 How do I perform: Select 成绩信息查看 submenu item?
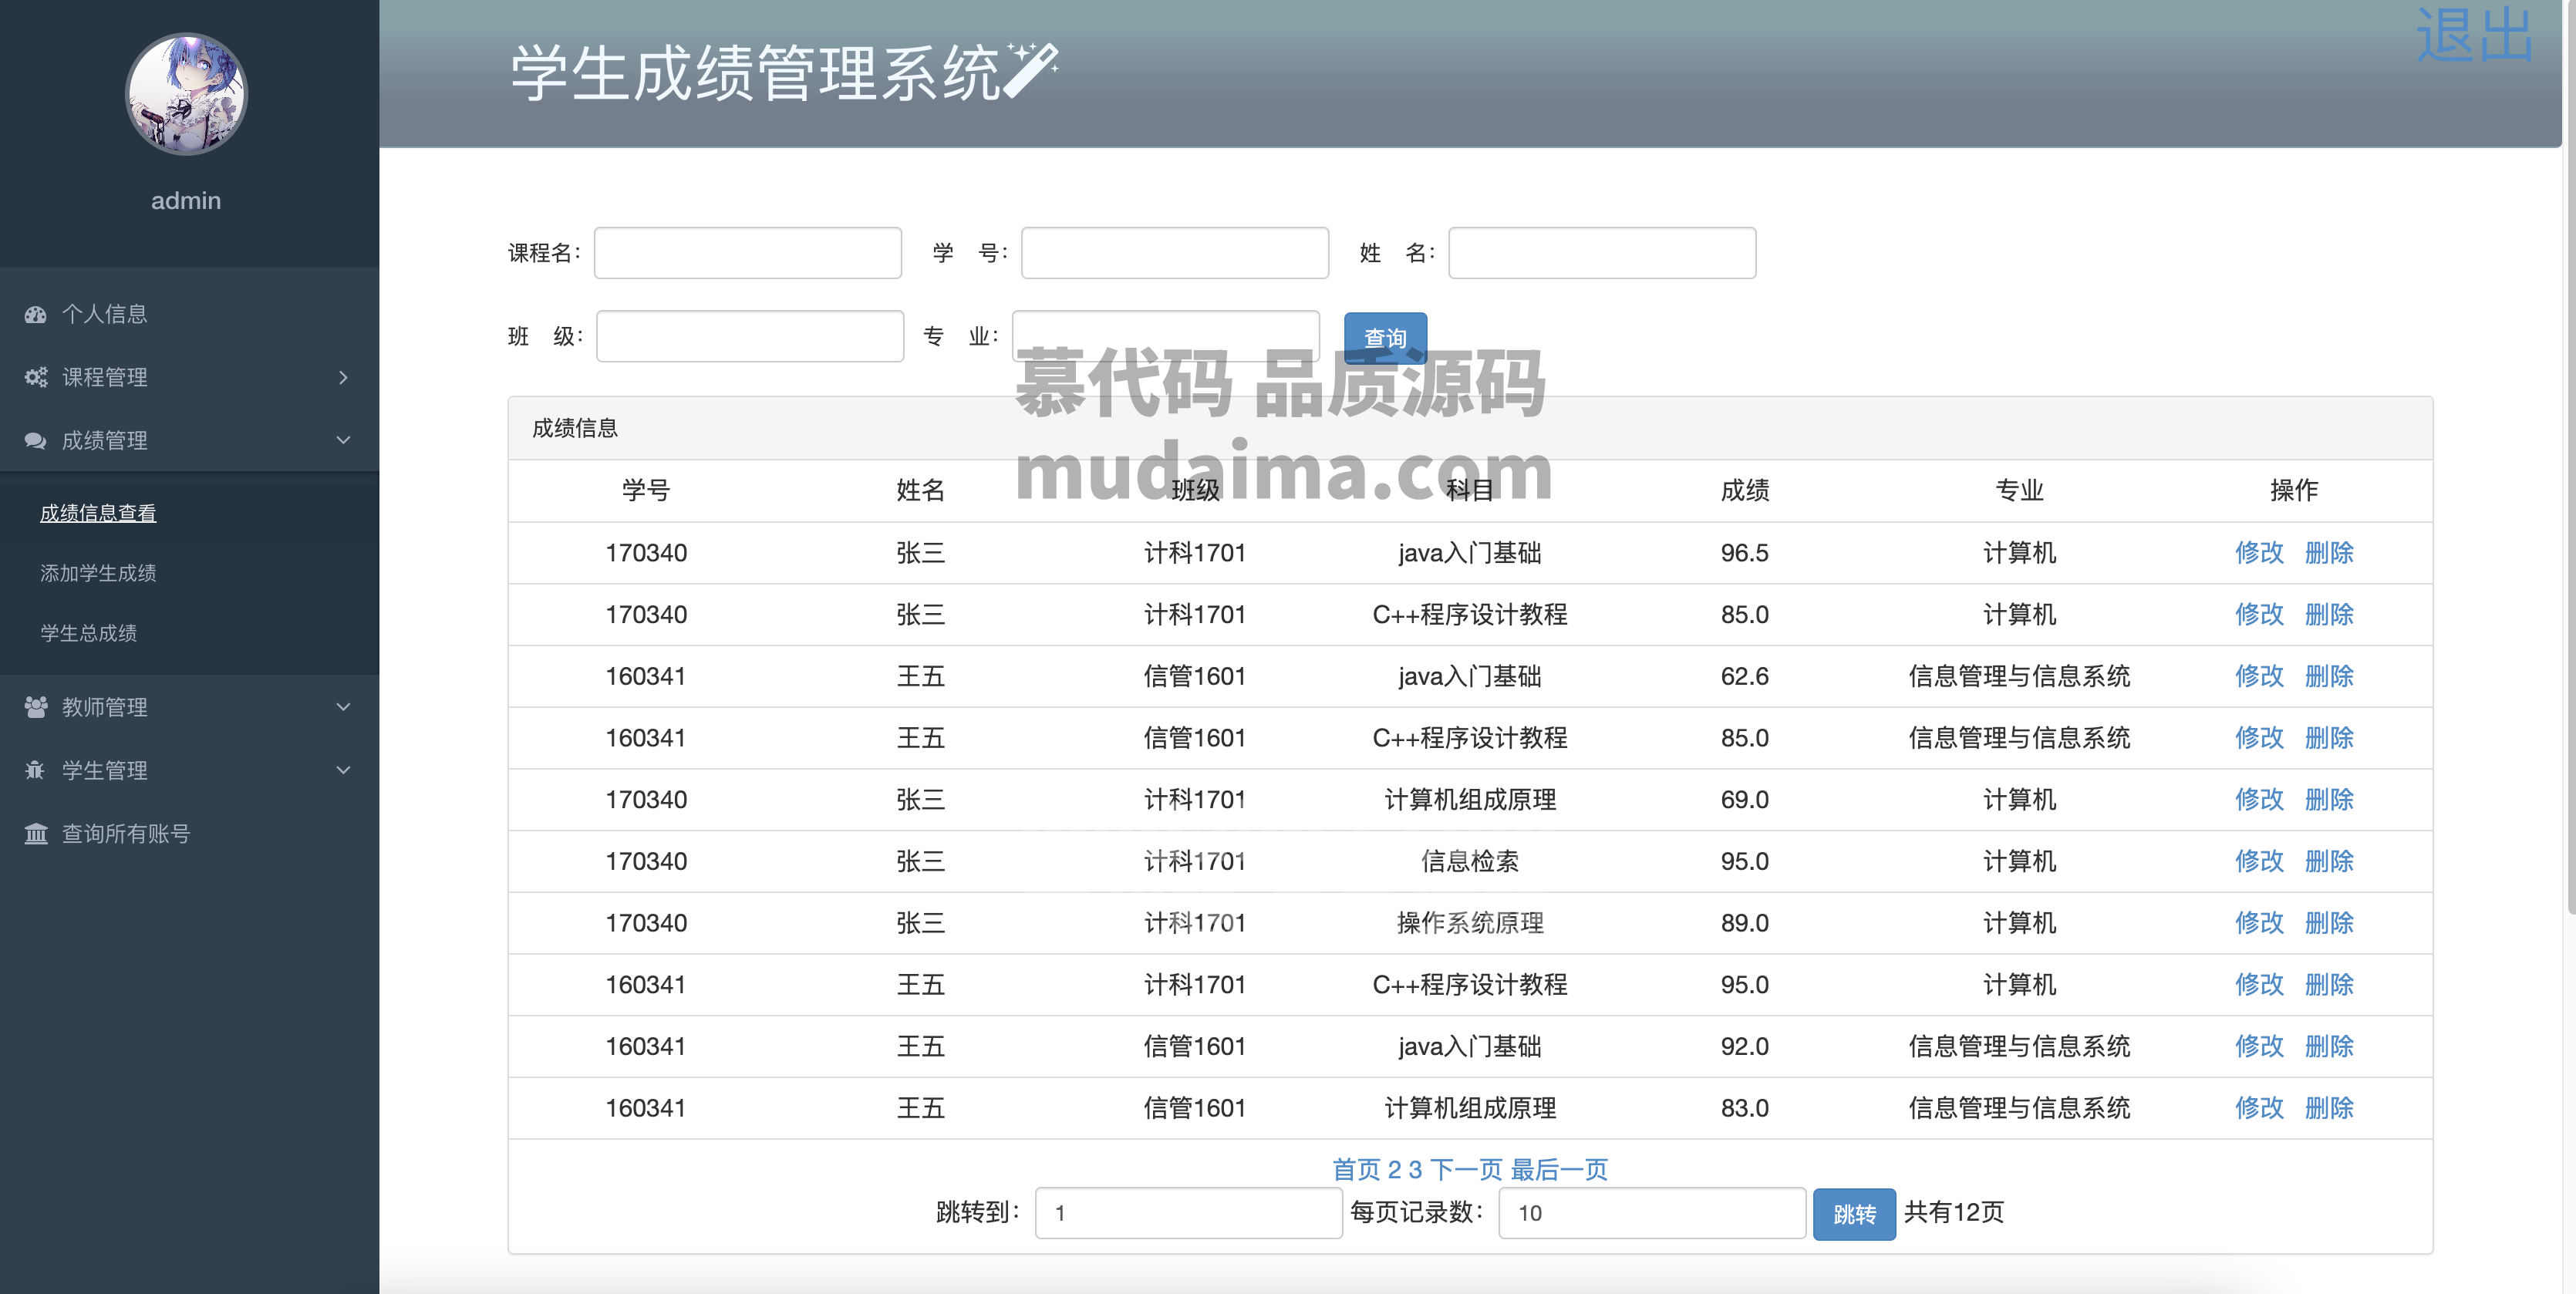pyautogui.click(x=98, y=513)
